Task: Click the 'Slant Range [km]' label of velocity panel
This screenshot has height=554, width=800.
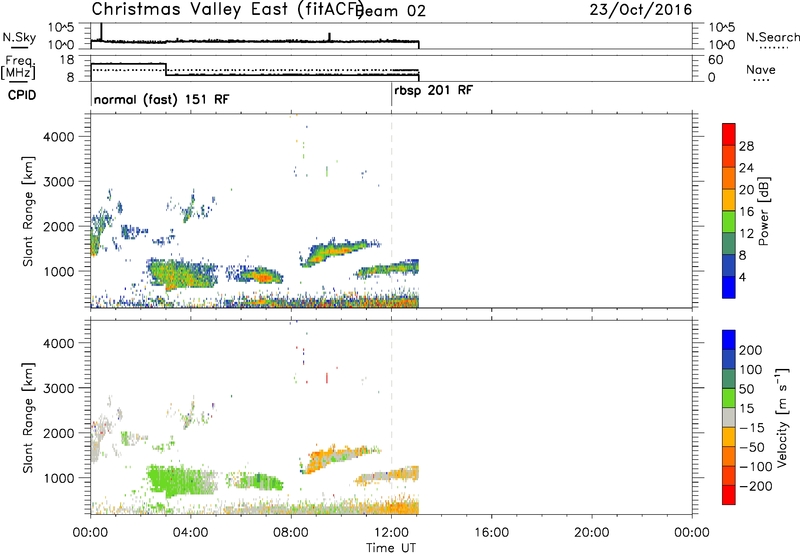Action: point(28,417)
